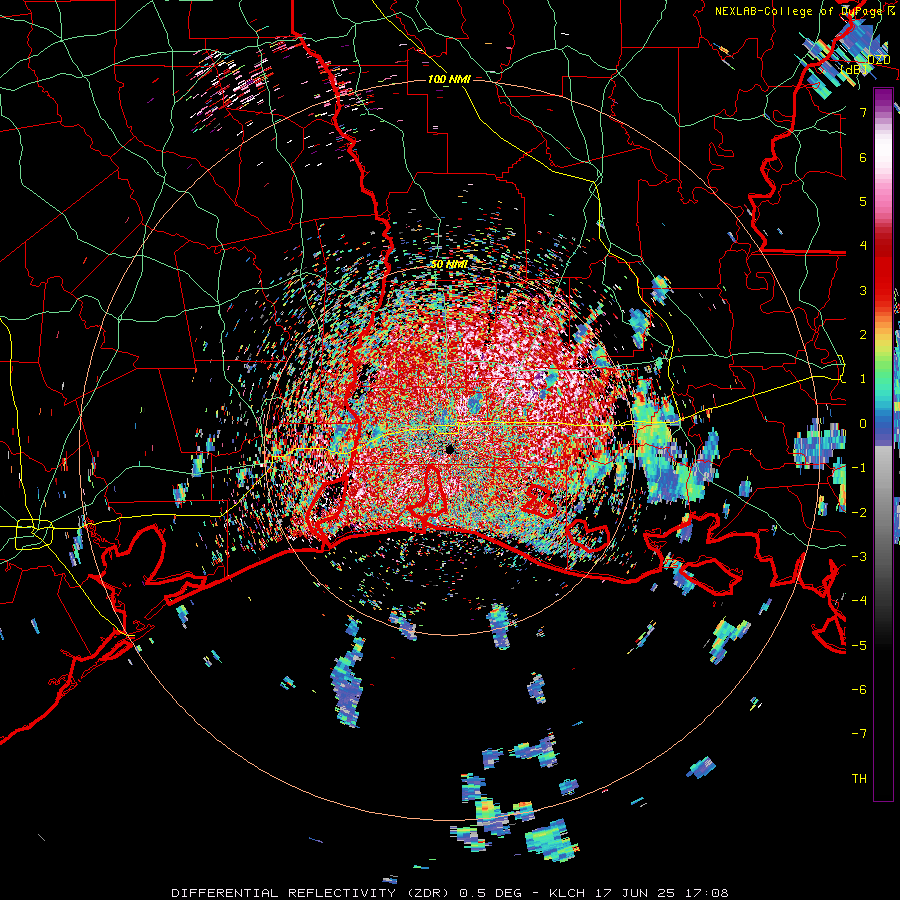The height and width of the screenshot is (900, 900).
Task: Click the 50 NMI range ring label
Action: [449, 265]
